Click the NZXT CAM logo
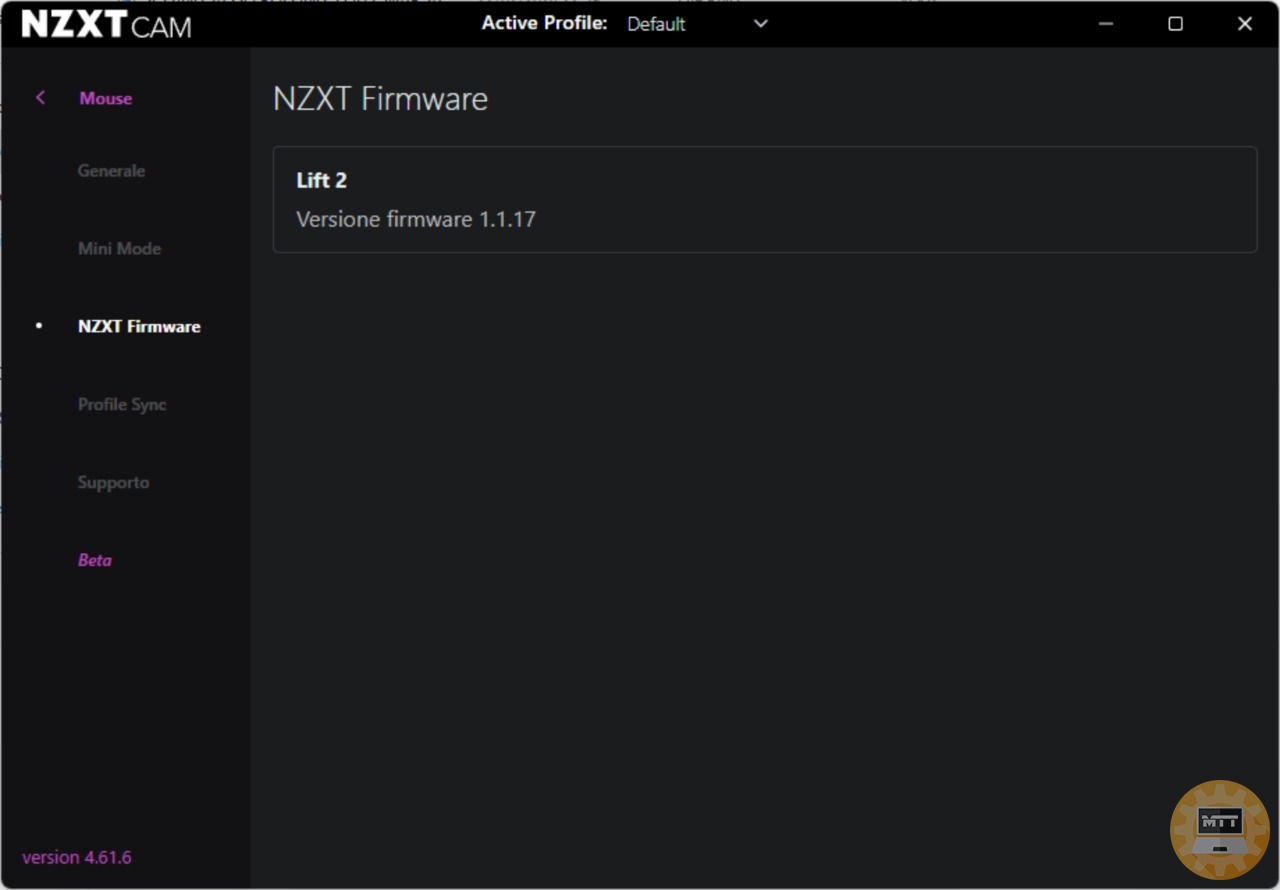 [106, 24]
